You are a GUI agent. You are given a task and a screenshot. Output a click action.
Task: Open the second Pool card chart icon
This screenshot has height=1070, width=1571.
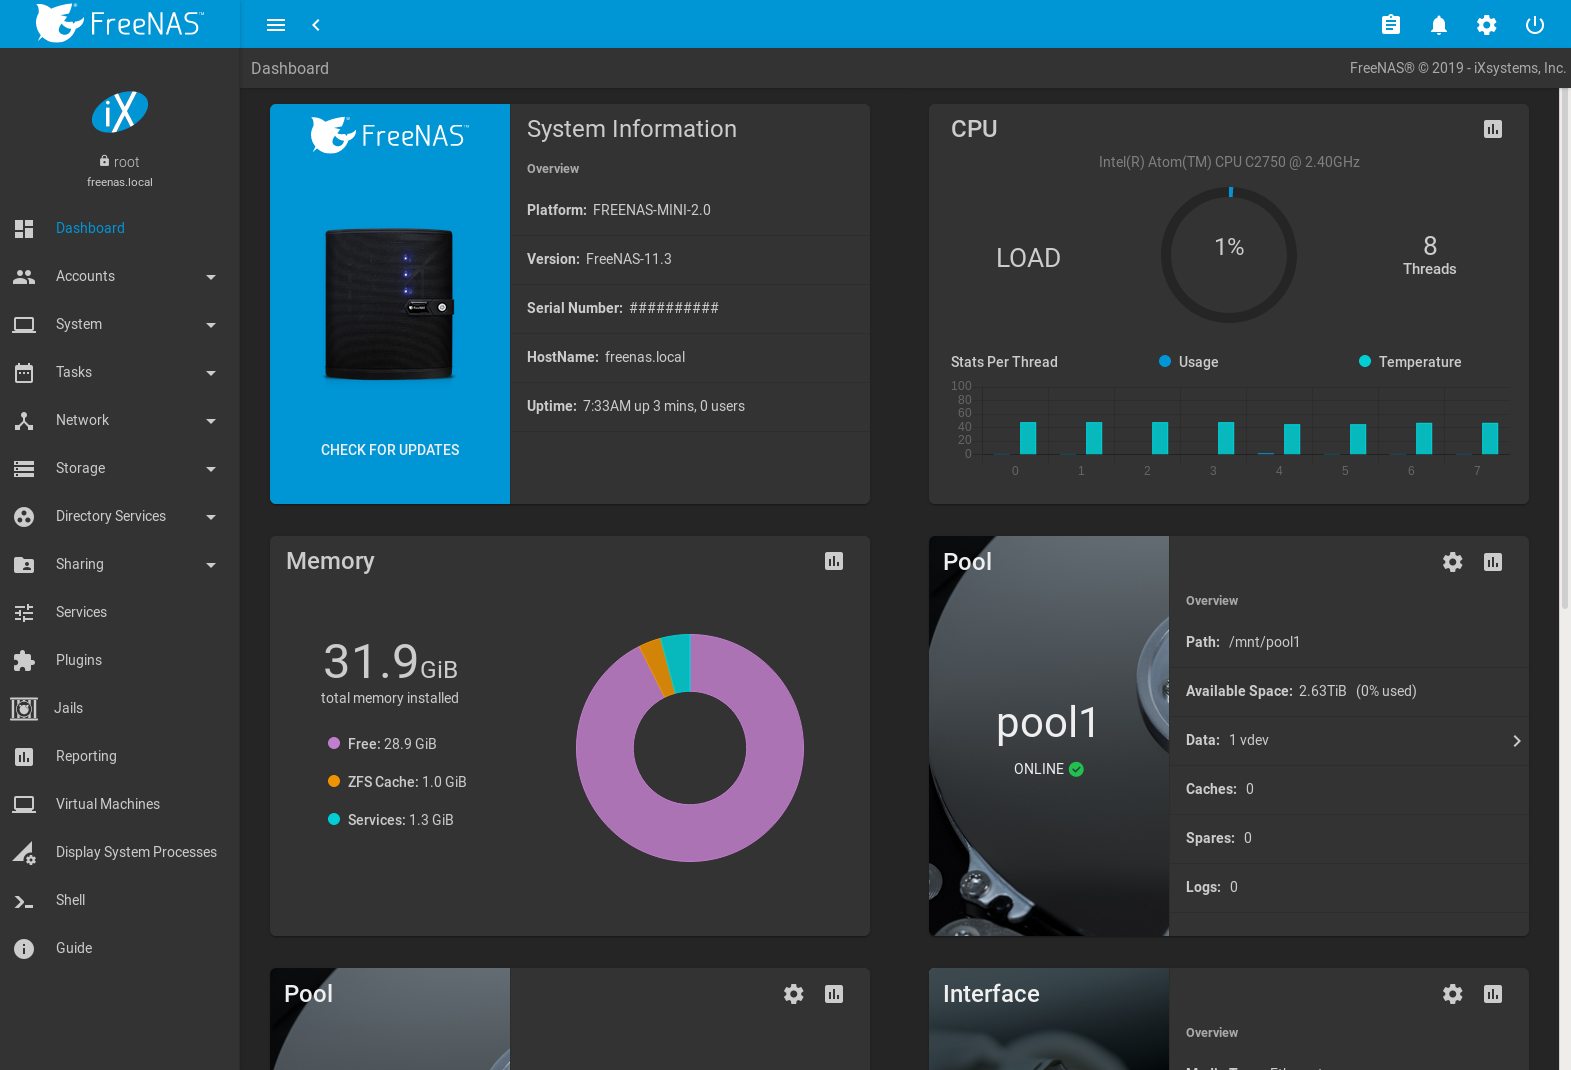pyautogui.click(x=834, y=994)
